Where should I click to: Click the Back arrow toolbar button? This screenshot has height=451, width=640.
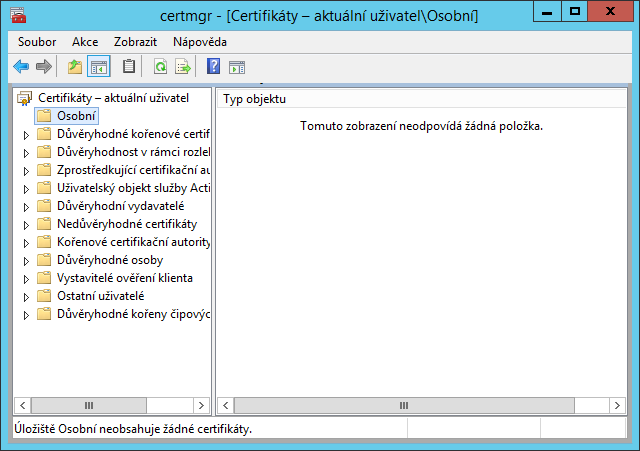pos(21,67)
